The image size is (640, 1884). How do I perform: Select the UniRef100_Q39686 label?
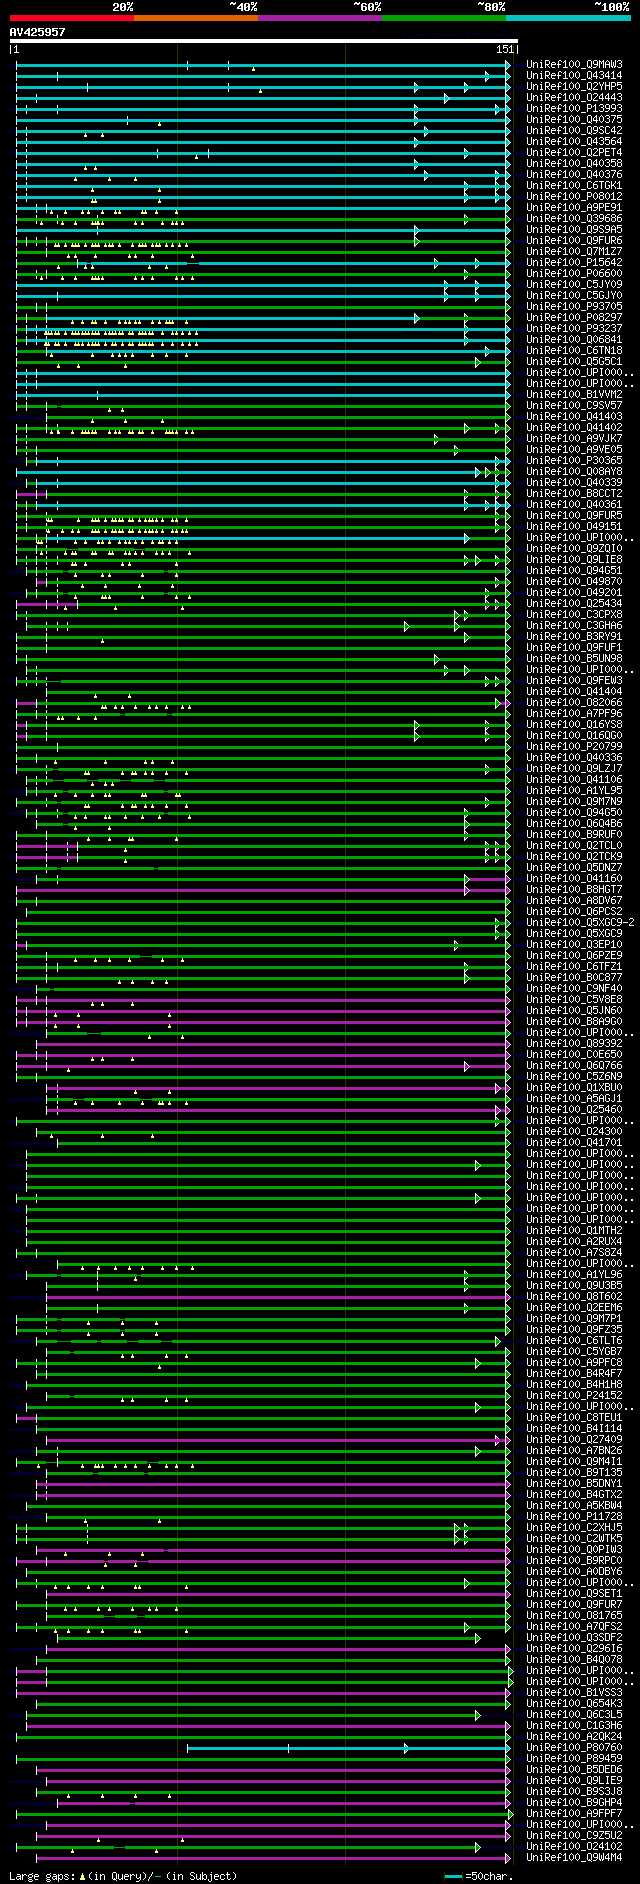pyautogui.click(x=574, y=218)
